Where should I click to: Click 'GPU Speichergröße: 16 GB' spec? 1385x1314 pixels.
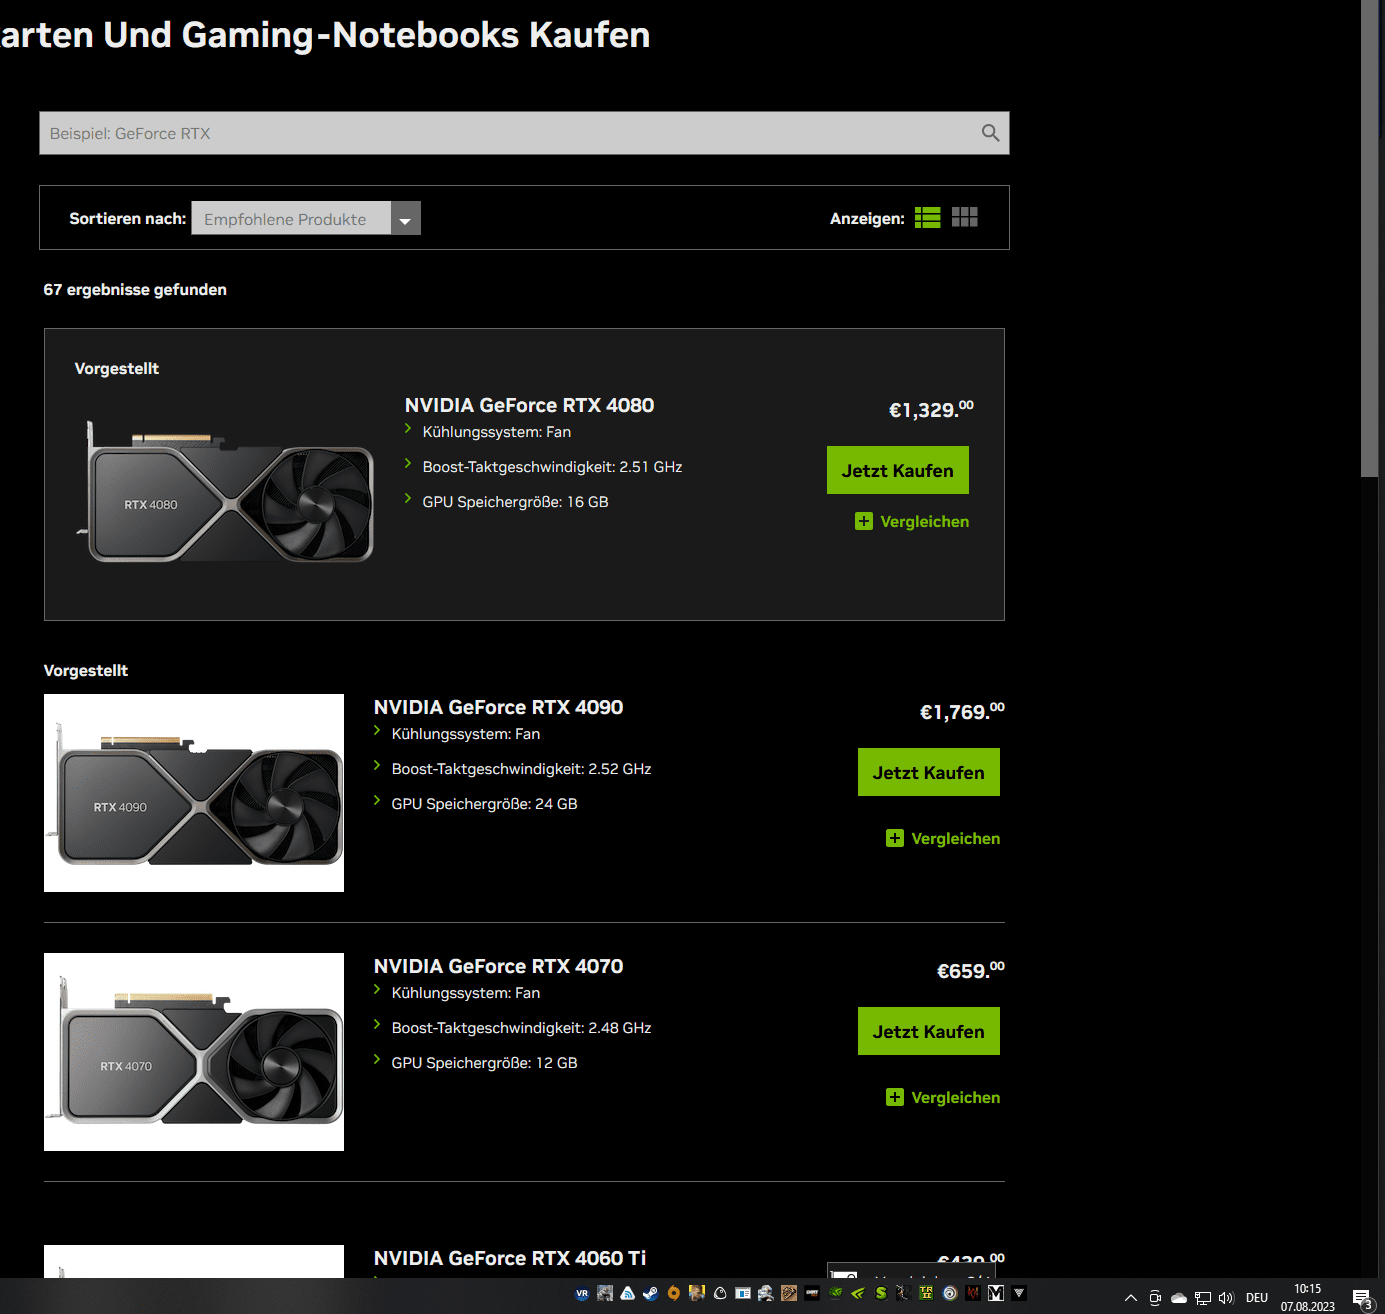pyautogui.click(x=515, y=502)
